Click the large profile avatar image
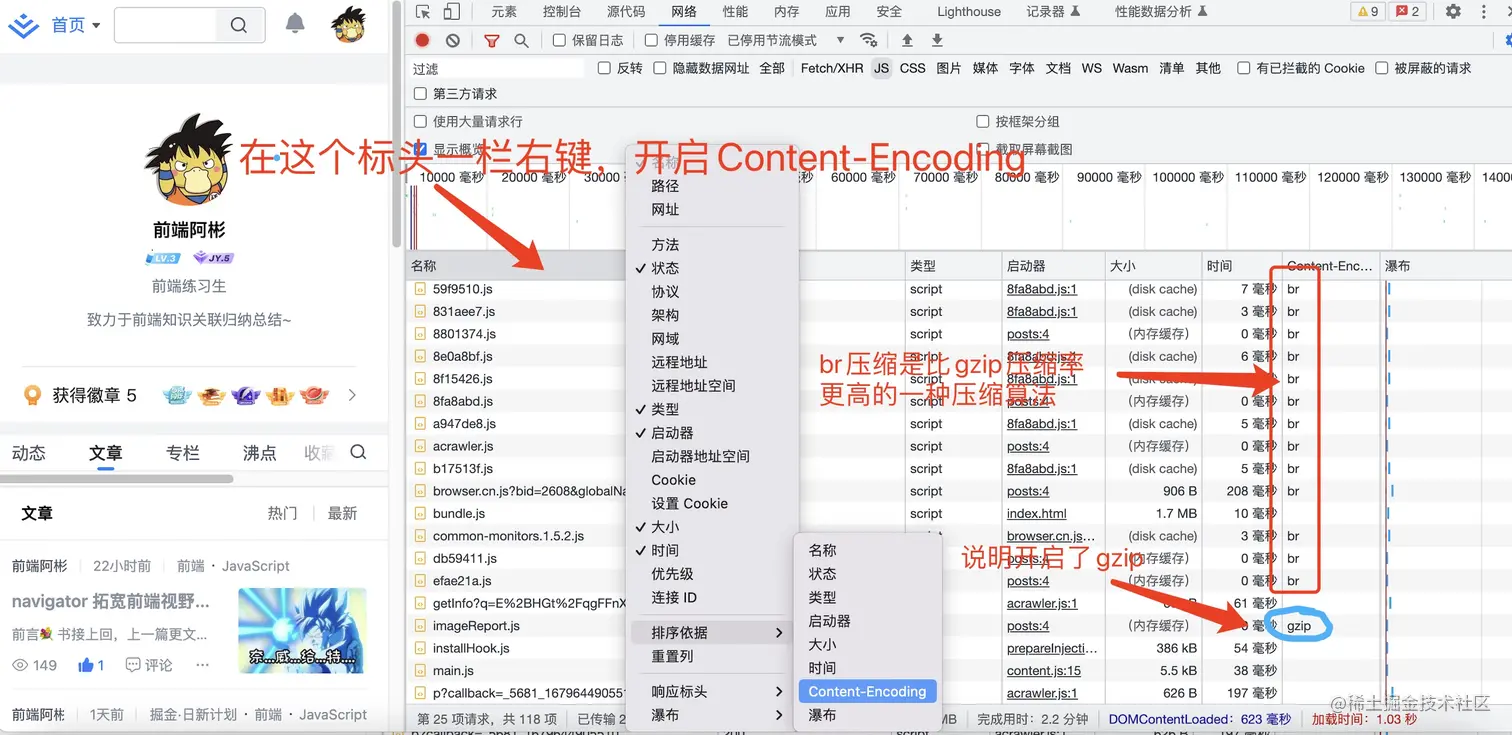The width and height of the screenshot is (1512, 735). [x=190, y=162]
